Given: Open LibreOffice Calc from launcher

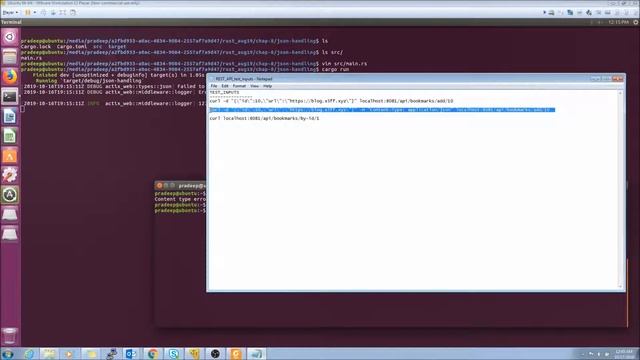Looking at the screenshot, I should point(10,136).
